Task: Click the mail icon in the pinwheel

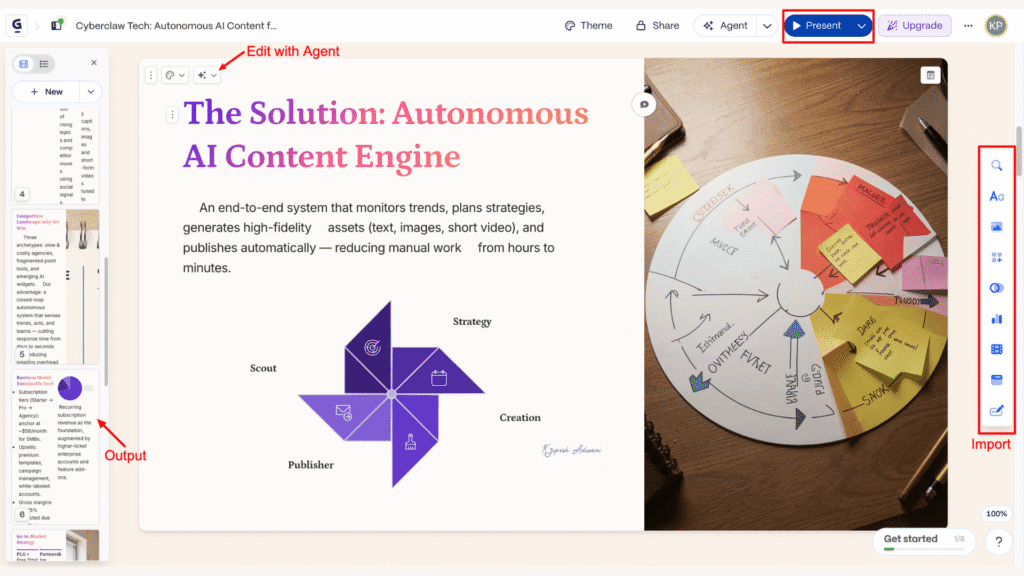Action: pyautogui.click(x=344, y=412)
